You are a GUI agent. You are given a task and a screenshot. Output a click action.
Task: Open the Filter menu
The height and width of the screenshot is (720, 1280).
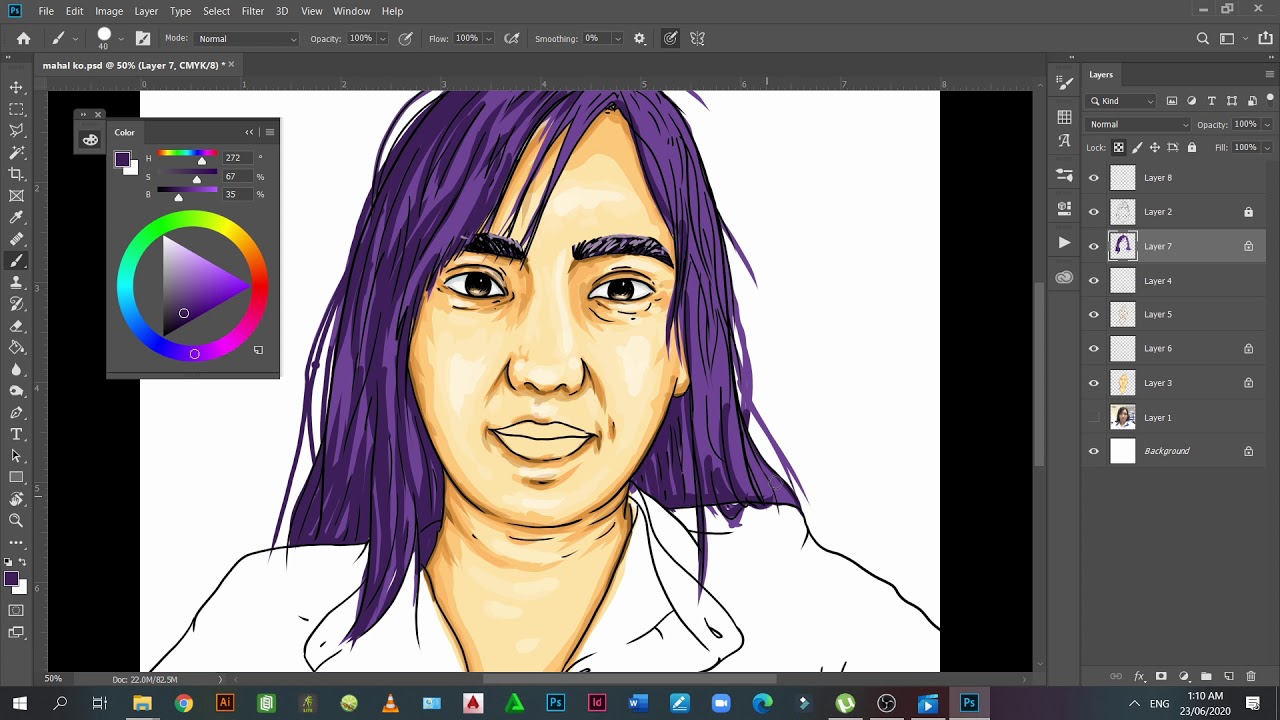coord(253,11)
